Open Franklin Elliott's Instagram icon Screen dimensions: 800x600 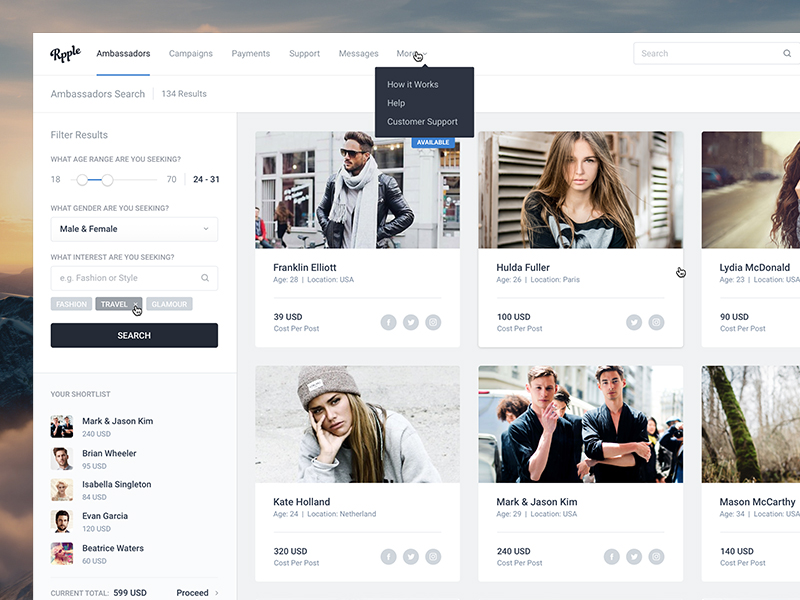(x=433, y=322)
